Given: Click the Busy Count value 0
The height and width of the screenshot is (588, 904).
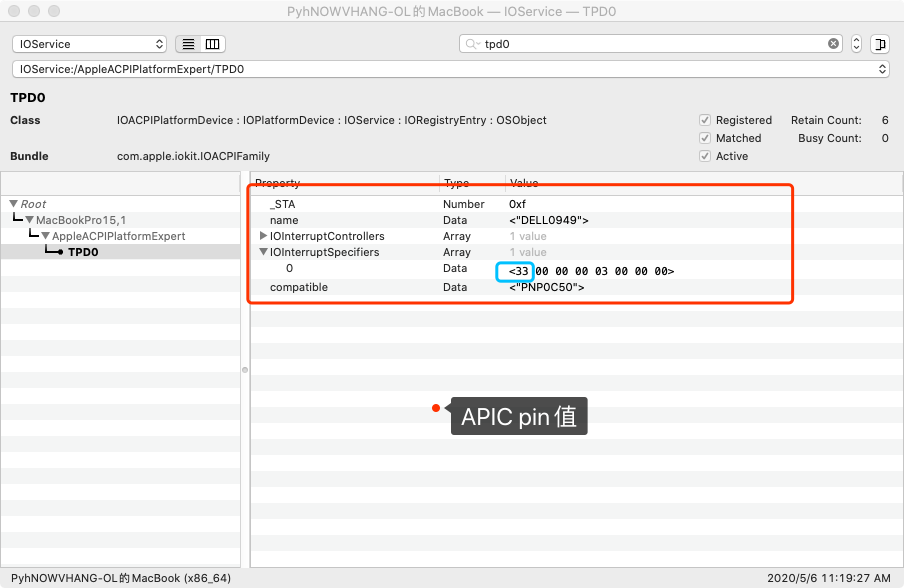Looking at the screenshot, I should pyautogui.click(x=884, y=138).
